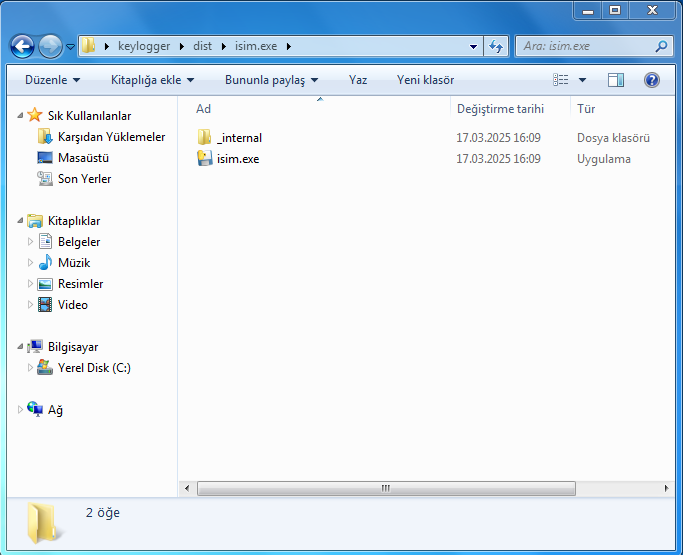Open Son Yerler in the sidebar
The height and width of the screenshot is (555, 683).
[85, 179]
